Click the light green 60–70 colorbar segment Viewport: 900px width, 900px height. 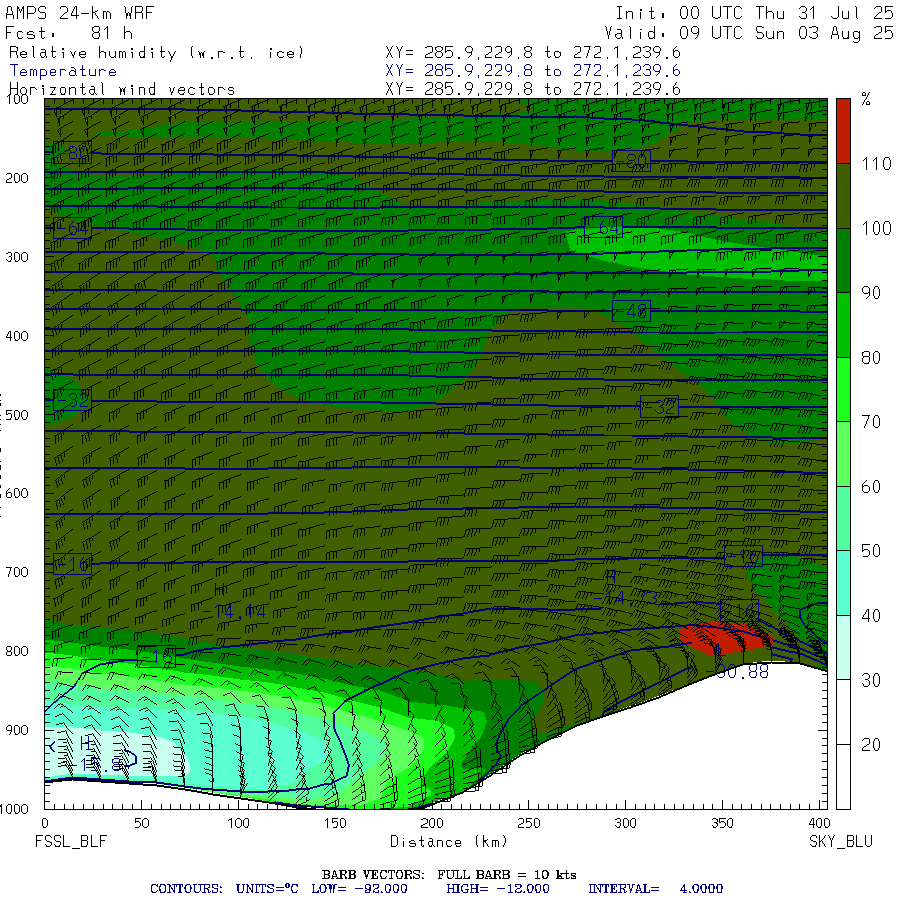[x=843, y=454]
